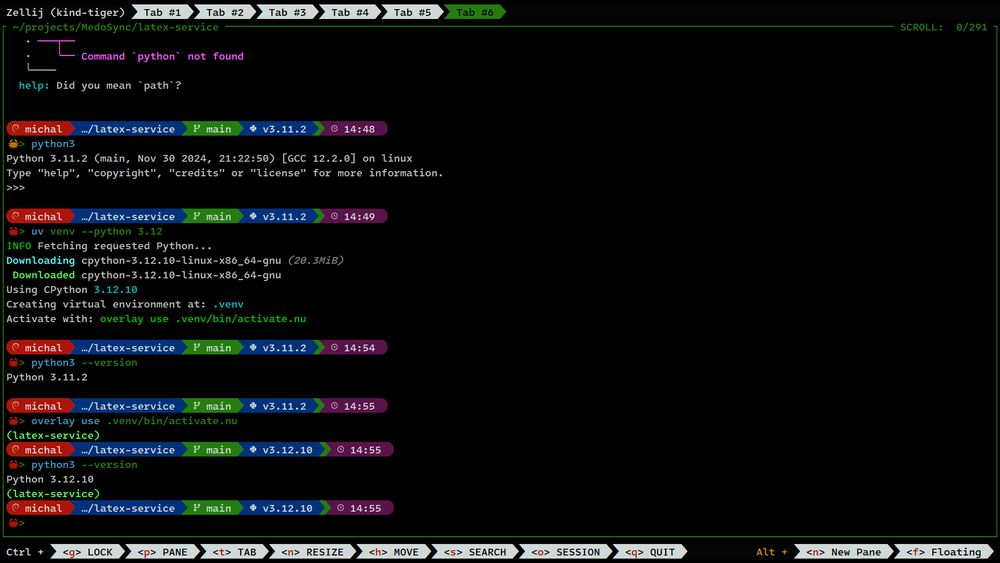Click the 'INFO Fetching requested Python...' line

coord(109,246)
